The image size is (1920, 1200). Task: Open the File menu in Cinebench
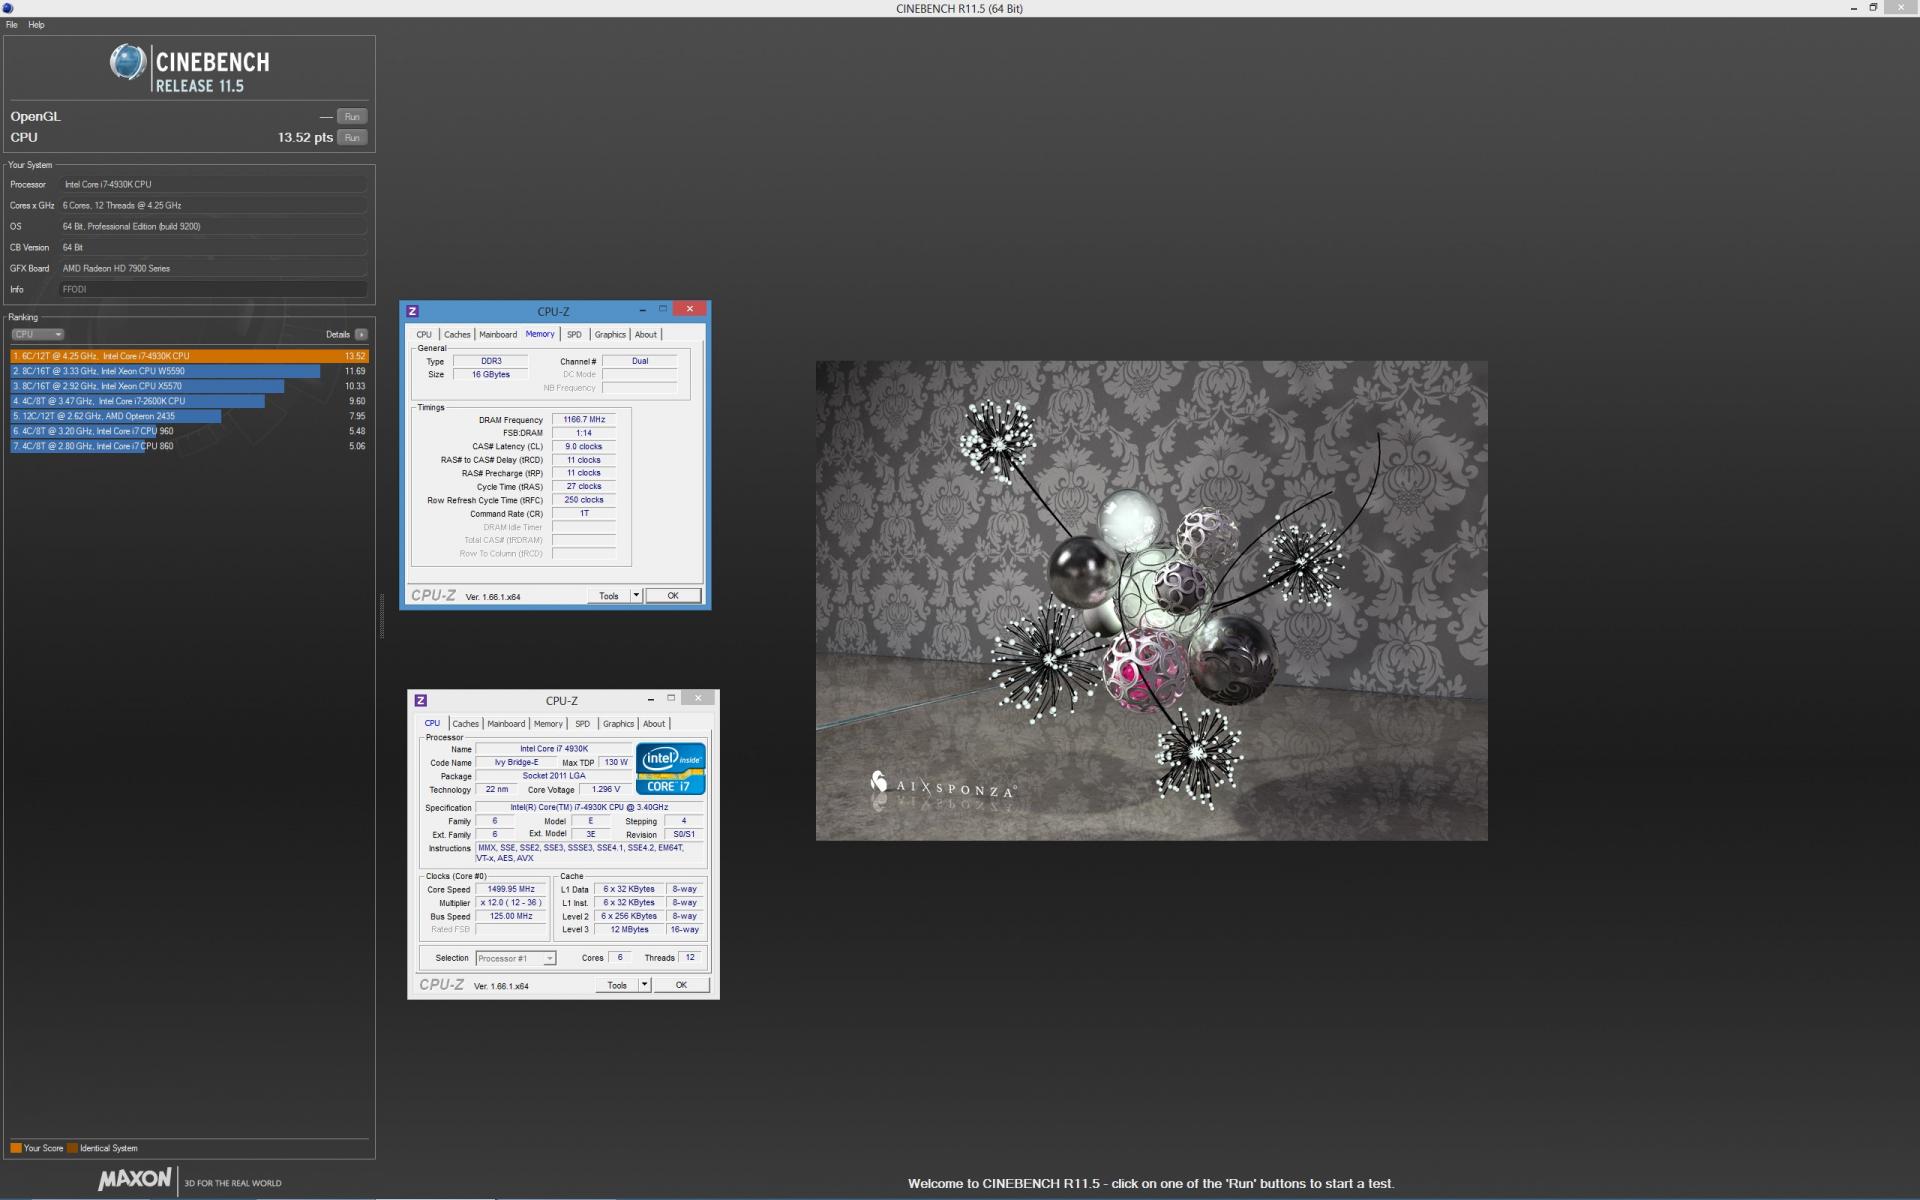[12, 25]
